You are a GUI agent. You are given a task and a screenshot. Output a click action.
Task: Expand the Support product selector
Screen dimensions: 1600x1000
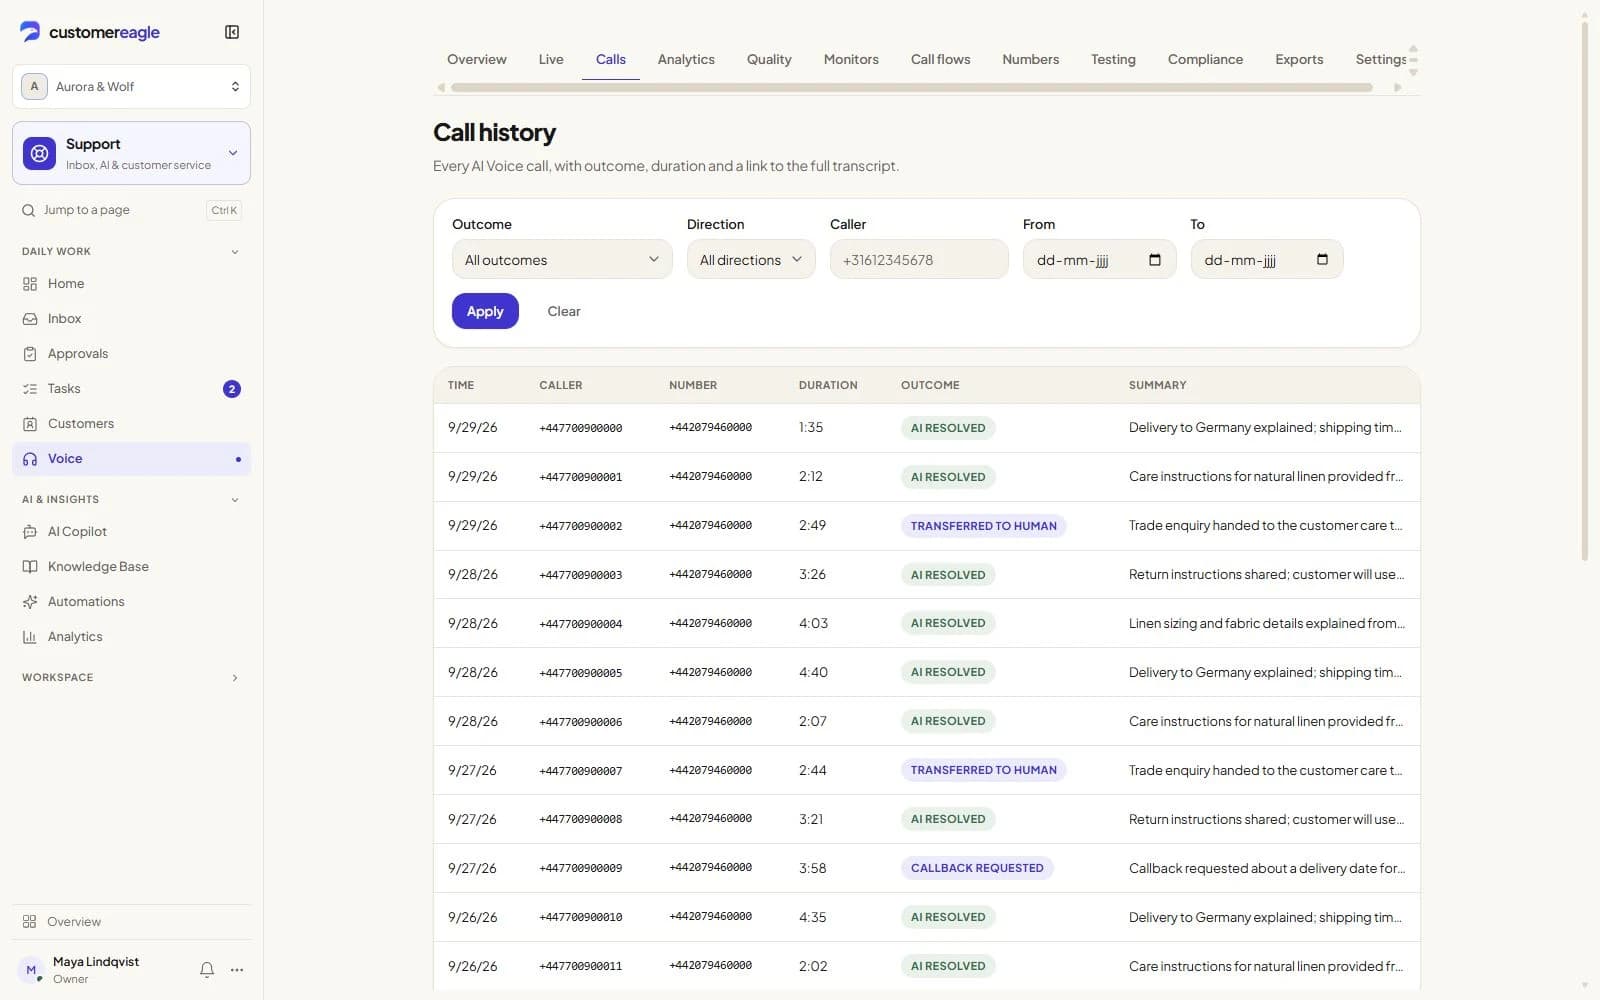(x=131, y=153)
